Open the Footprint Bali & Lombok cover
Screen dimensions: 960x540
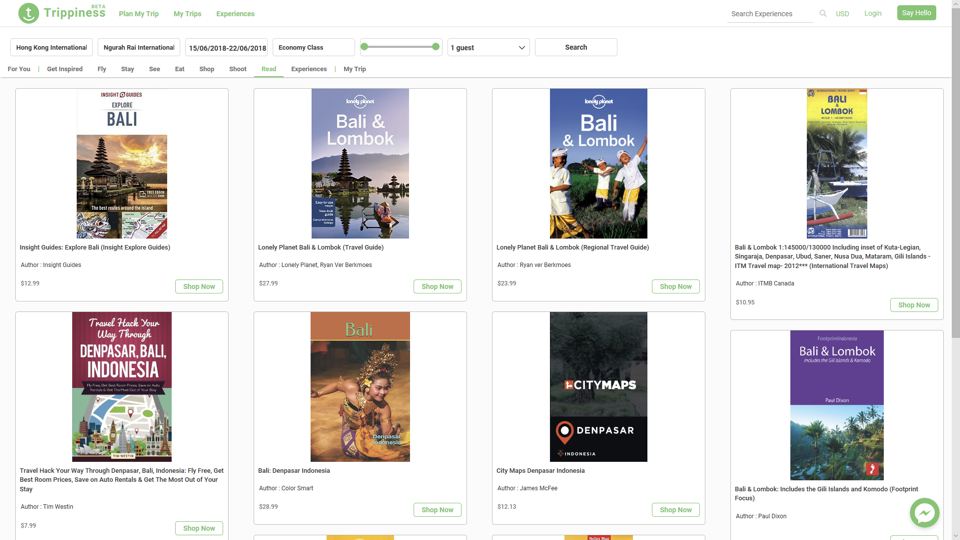[837, 405]
